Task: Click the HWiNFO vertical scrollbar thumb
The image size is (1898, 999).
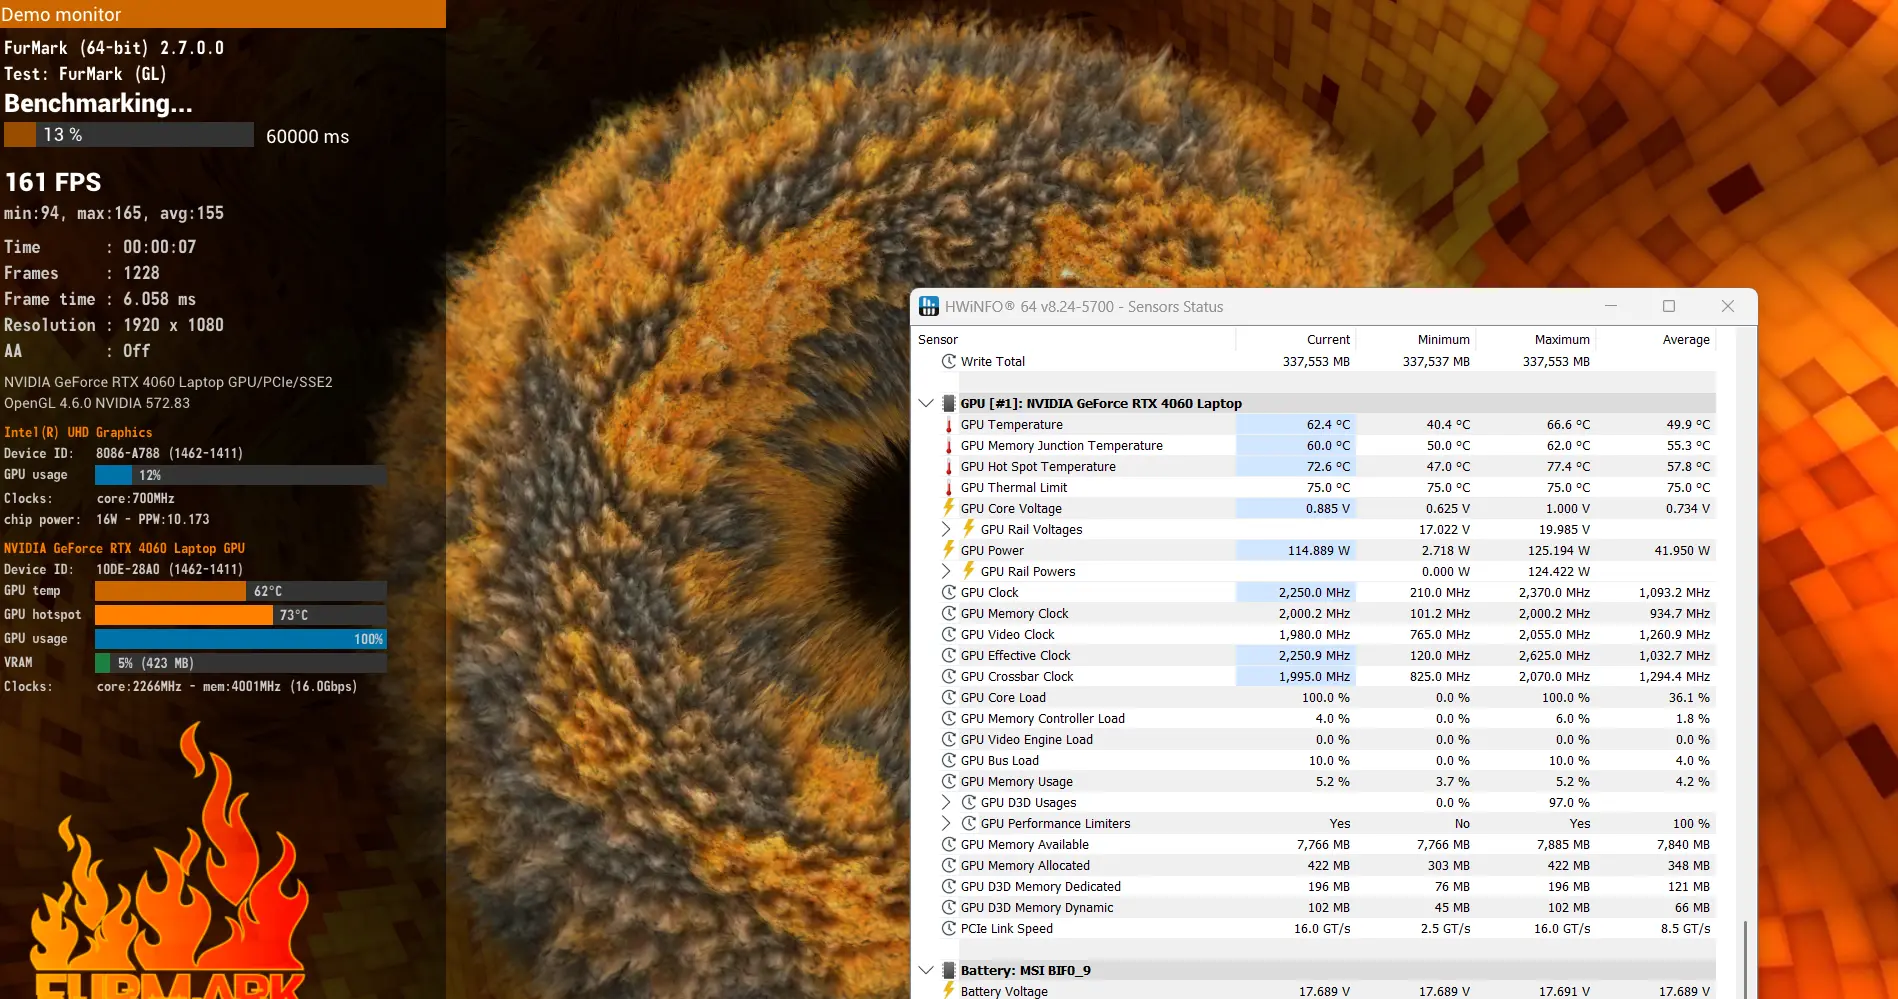Action: click(x=1745, y=959)
